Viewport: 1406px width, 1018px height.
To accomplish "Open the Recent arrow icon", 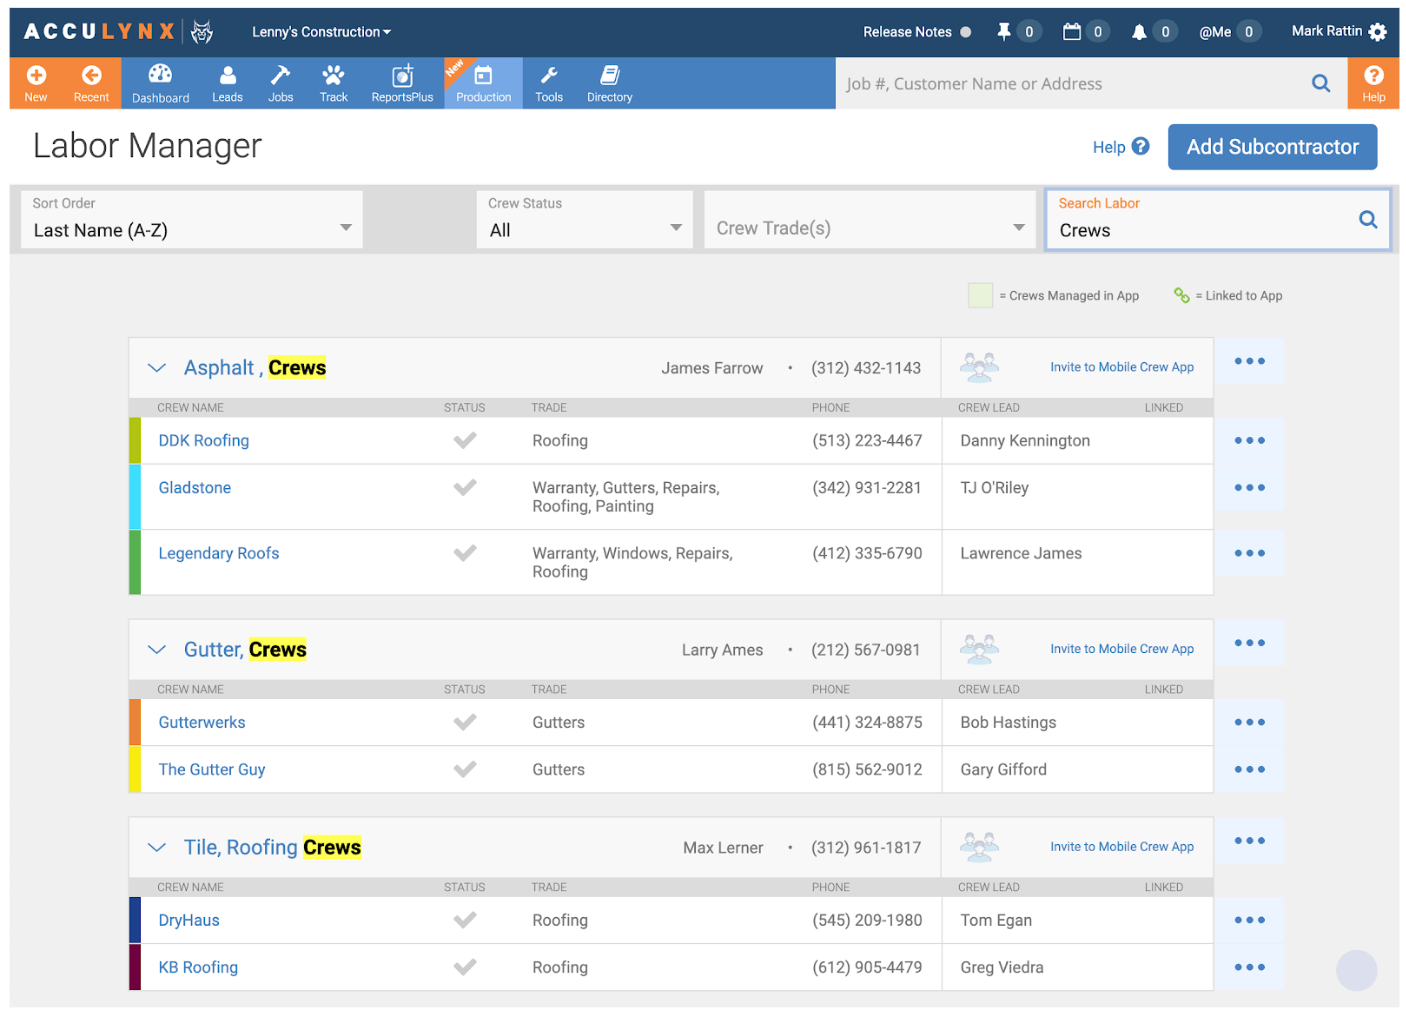I will tap(91, 75).
